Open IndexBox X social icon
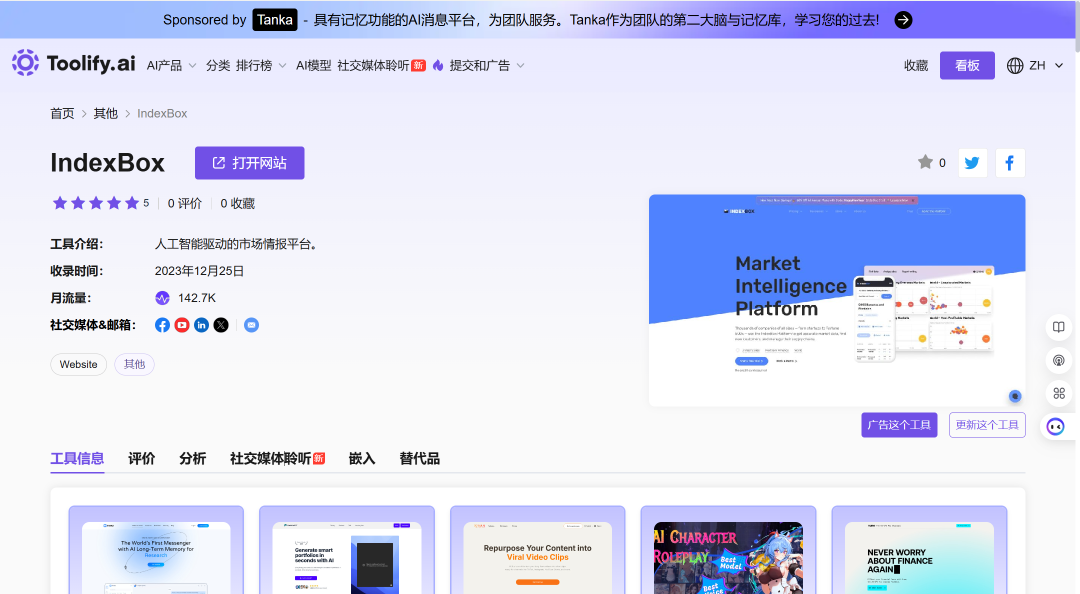1080x594 pixels. [x=220, y=325]
